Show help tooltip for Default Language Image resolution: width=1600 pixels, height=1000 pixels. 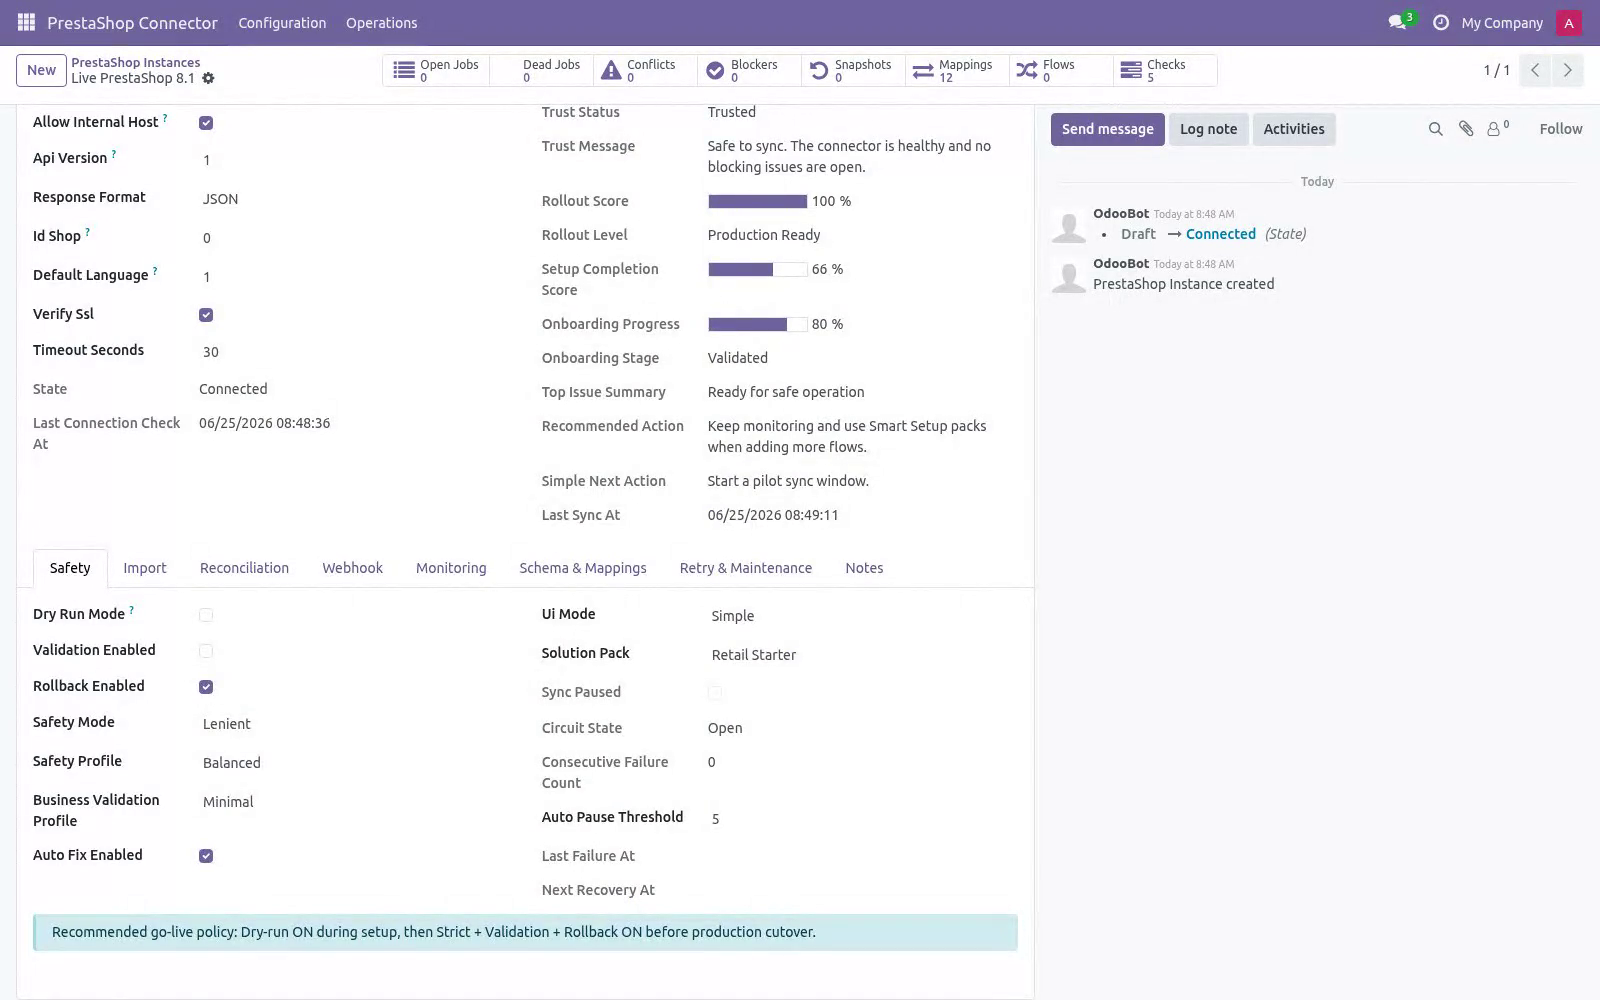tap(155, 271)
